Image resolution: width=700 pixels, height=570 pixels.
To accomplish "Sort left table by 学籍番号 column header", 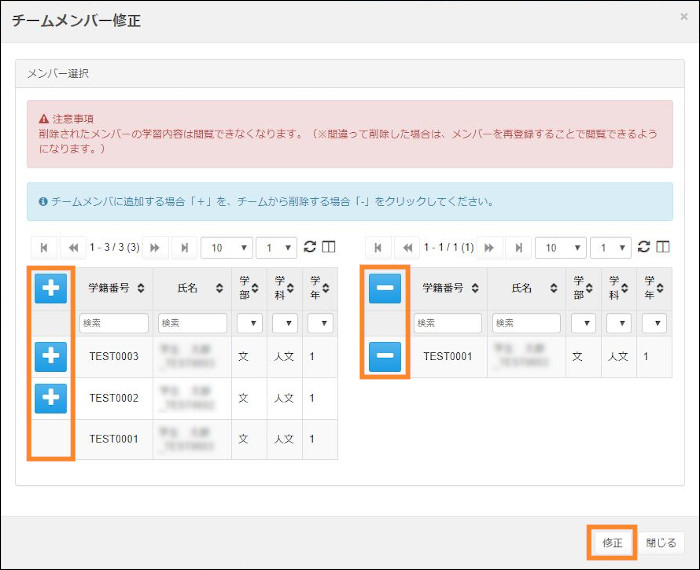I will [x=114, y=288].
